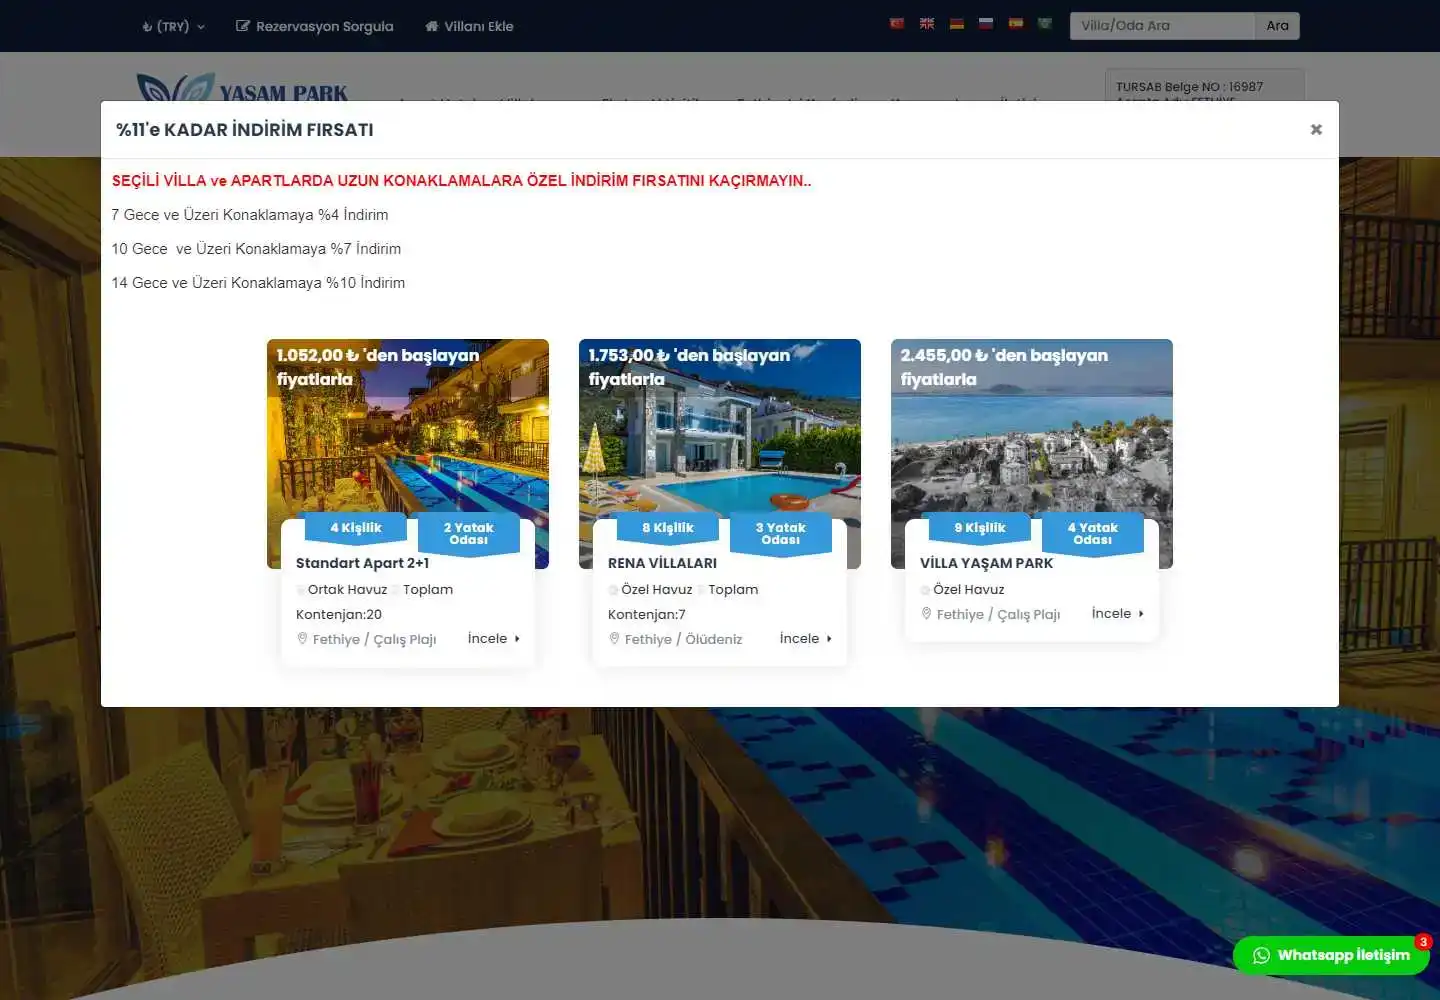Click İncele on VİLLA YAŞAM PARK card
The image size is (1440, 1000).
(1118, 613)
